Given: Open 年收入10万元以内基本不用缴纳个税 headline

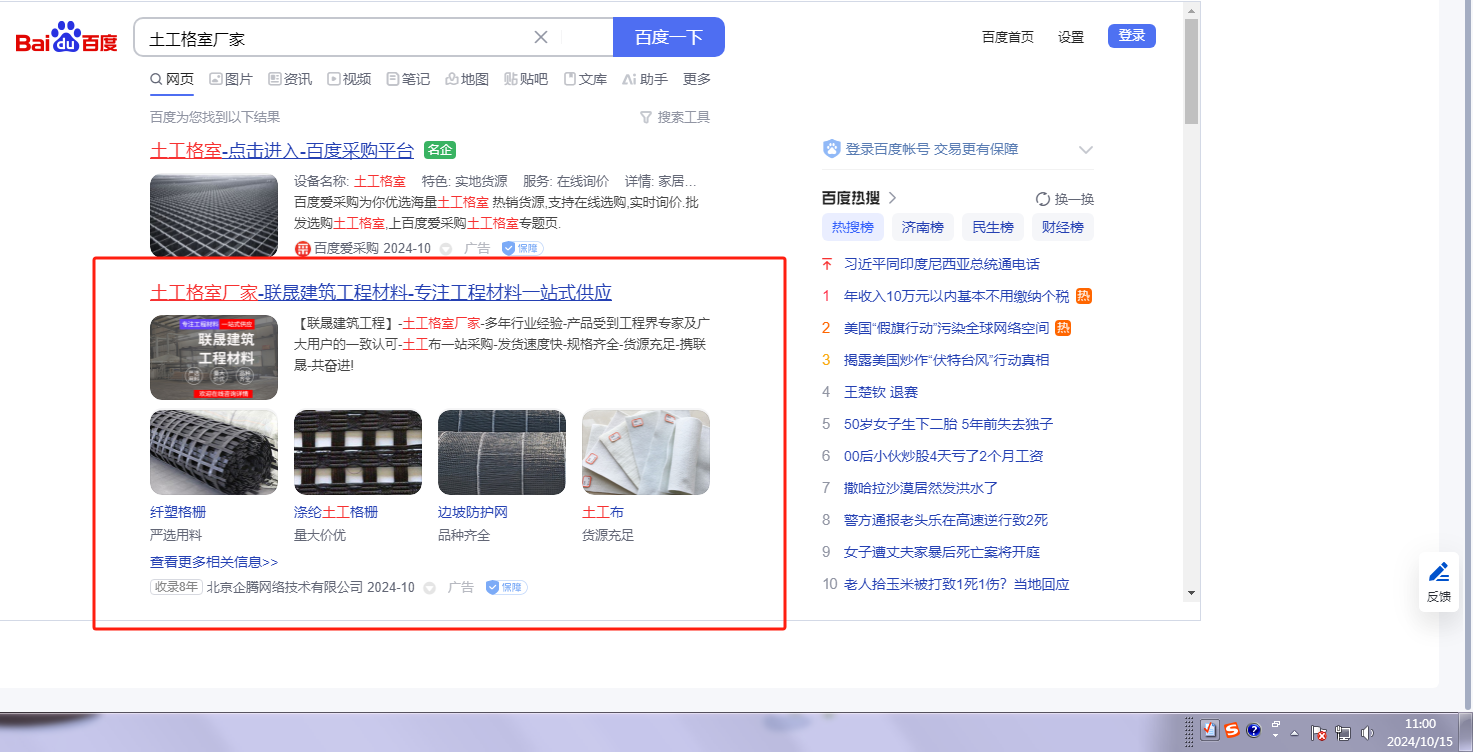Looking at the screenshot, I should [x=957, y=296].
